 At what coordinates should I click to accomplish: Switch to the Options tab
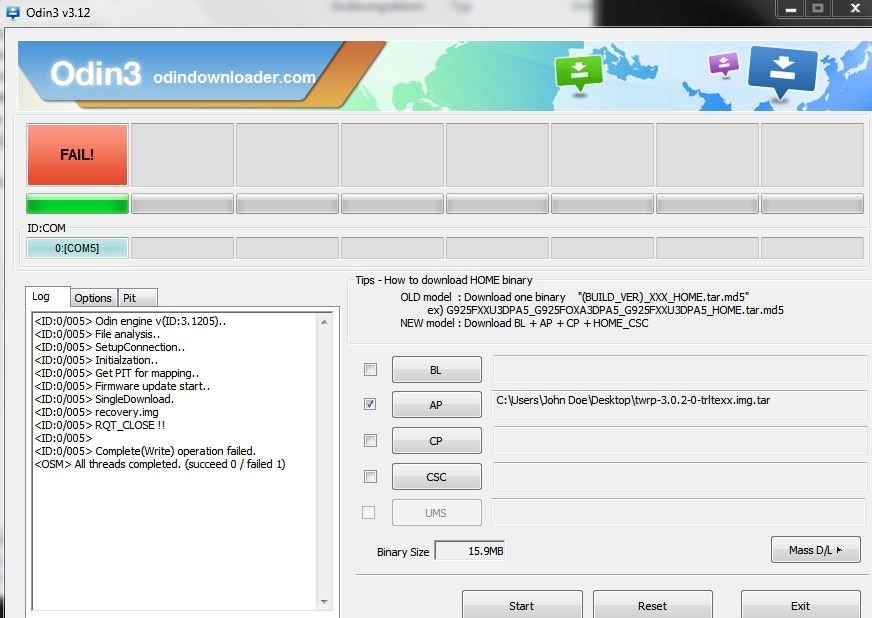tap(93, 298)
